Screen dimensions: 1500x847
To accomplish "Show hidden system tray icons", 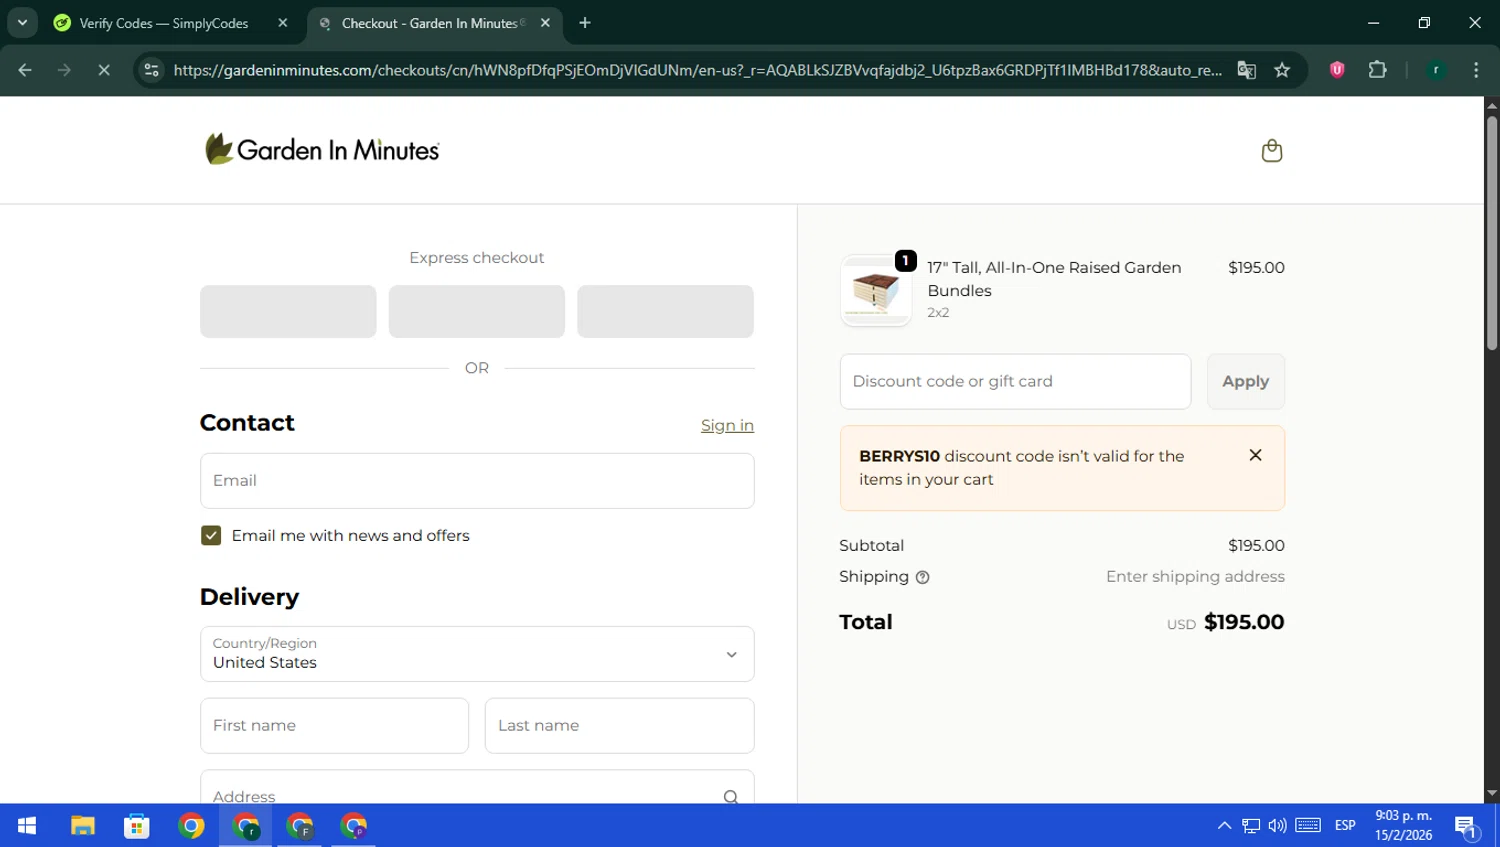I will [1224, 826].
